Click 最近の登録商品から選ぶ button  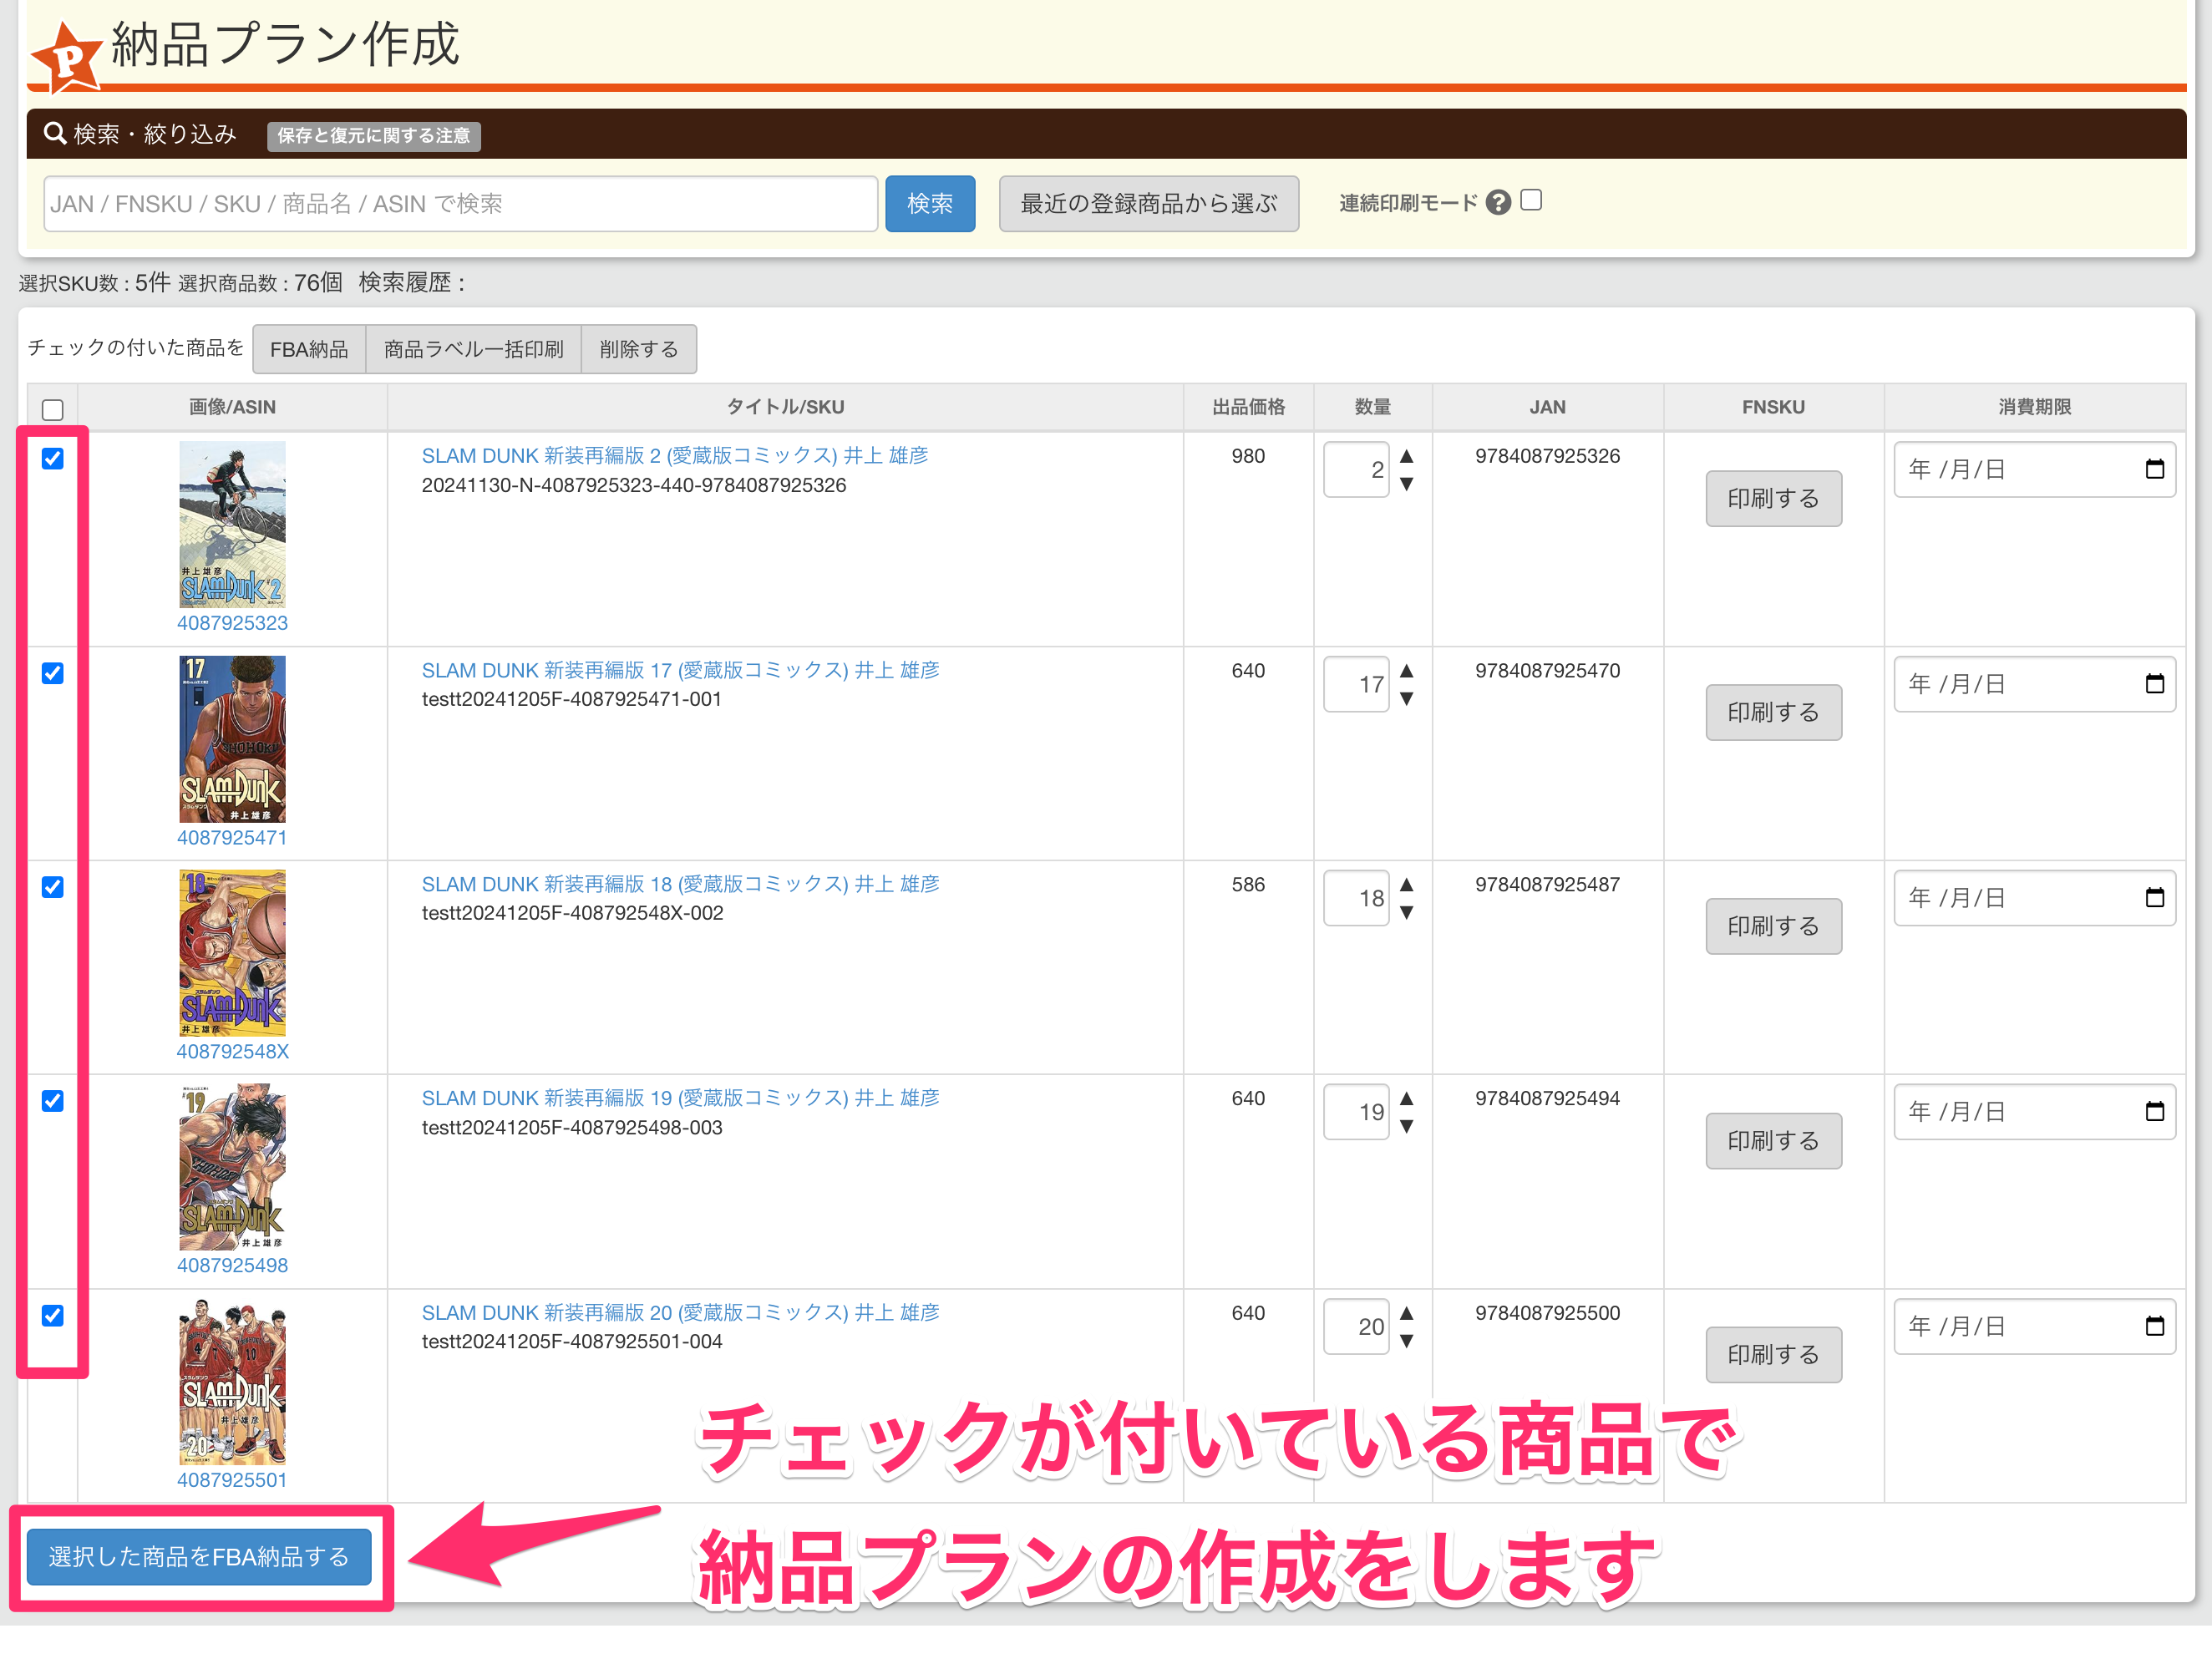1148,204
